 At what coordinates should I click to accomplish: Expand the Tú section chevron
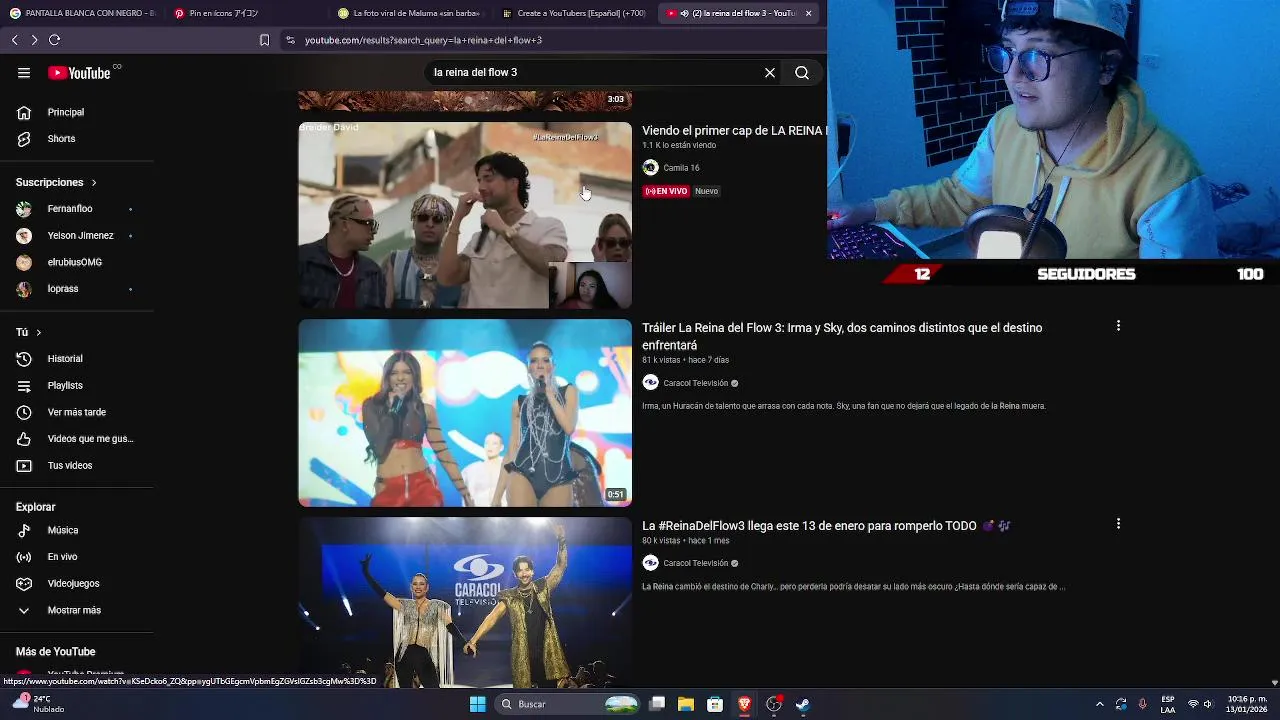click(x=39, y=332)
